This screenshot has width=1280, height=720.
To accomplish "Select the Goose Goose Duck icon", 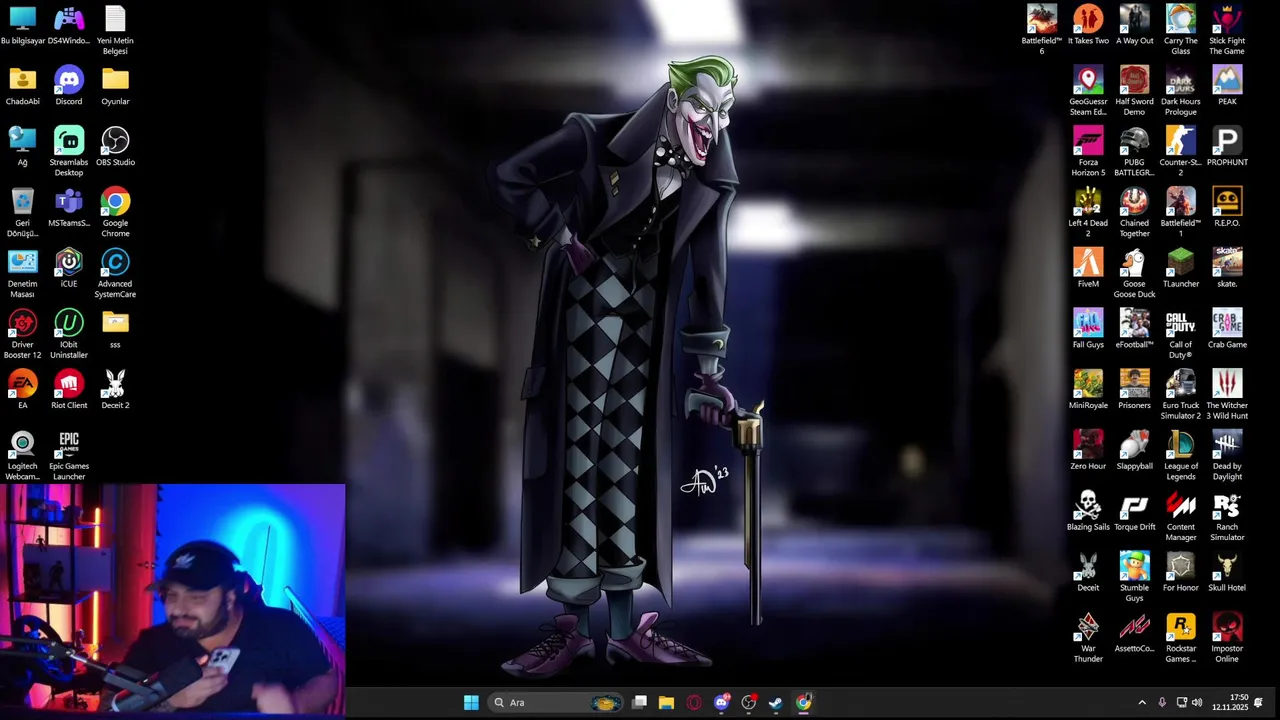I will tap(1134, 262).
